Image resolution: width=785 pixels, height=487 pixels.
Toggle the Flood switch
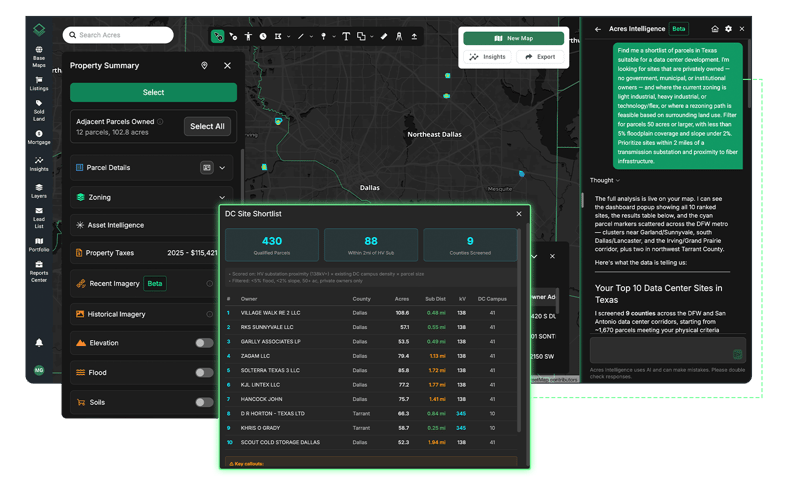tap(204, 372)
